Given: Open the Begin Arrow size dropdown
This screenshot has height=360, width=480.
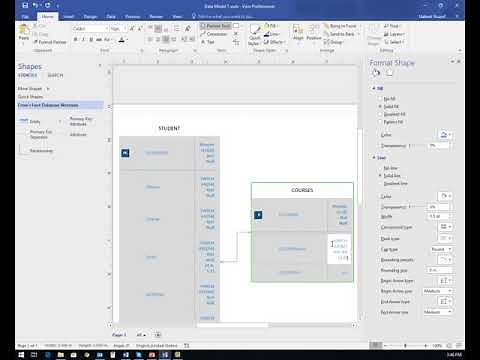Looking at the screenshot, I should [438, 291].
